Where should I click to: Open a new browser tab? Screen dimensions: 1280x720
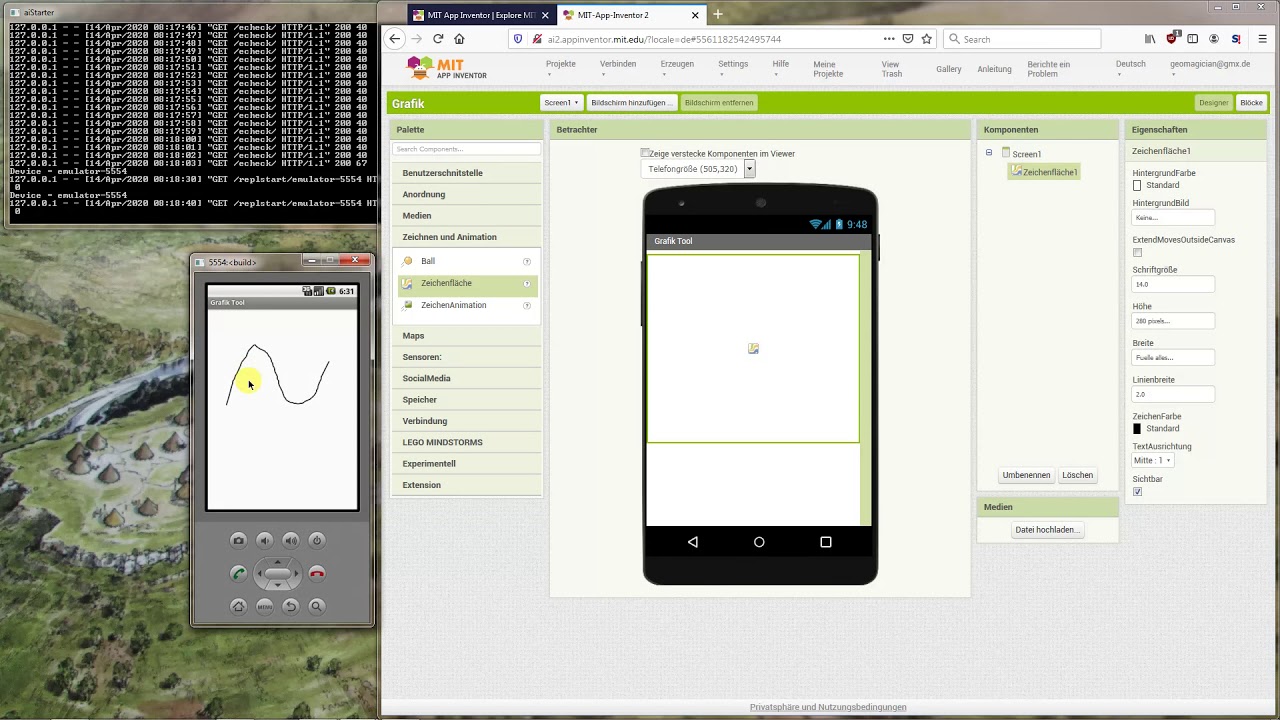[x=717, y=15]
